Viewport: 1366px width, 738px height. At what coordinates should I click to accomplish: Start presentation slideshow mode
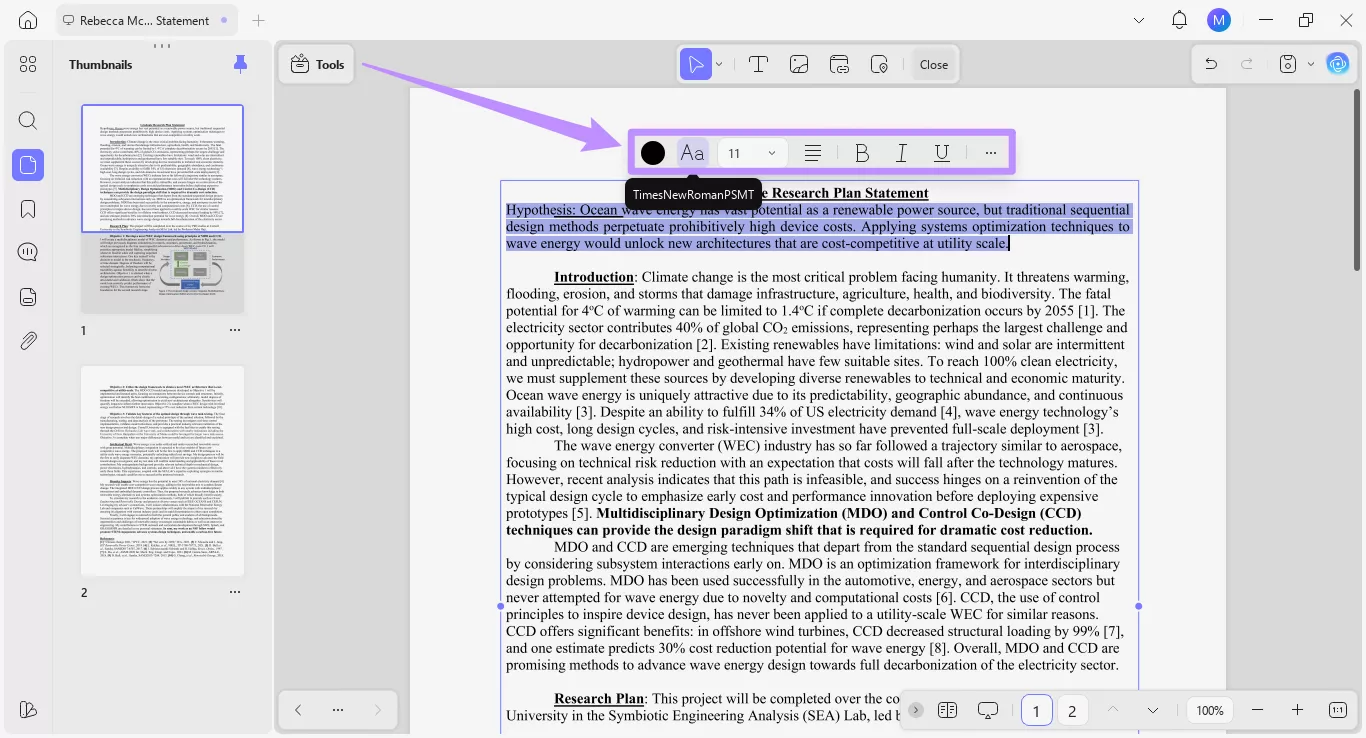click(988, 710)
